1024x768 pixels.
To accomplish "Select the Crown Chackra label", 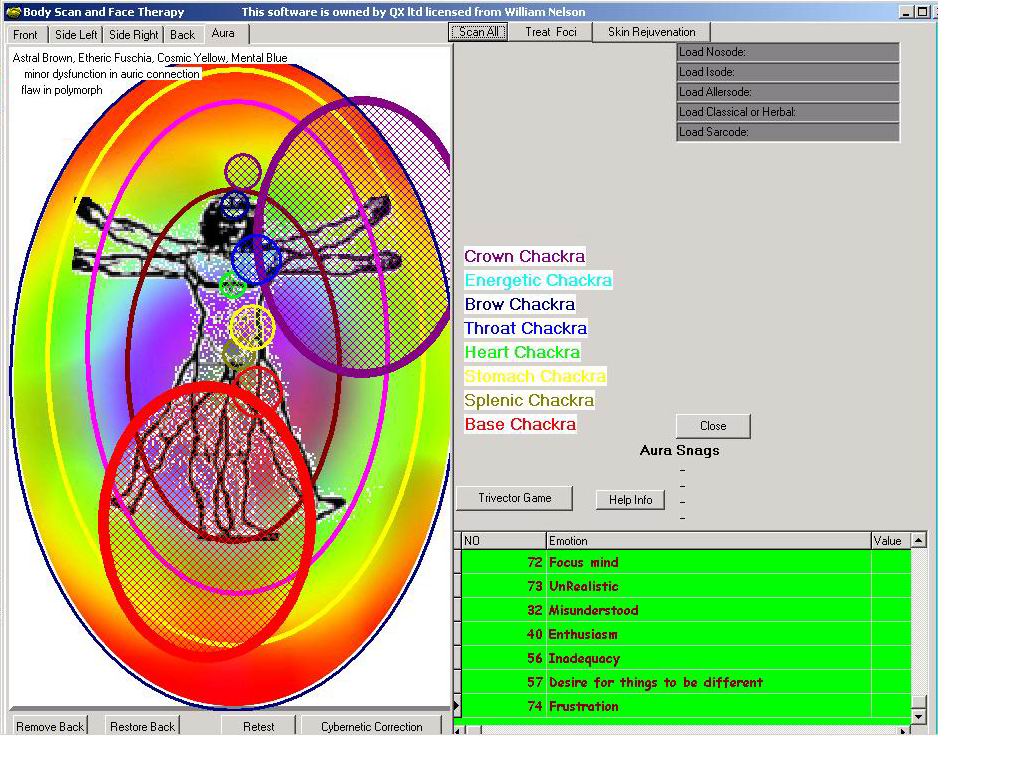I will (524, 256).
